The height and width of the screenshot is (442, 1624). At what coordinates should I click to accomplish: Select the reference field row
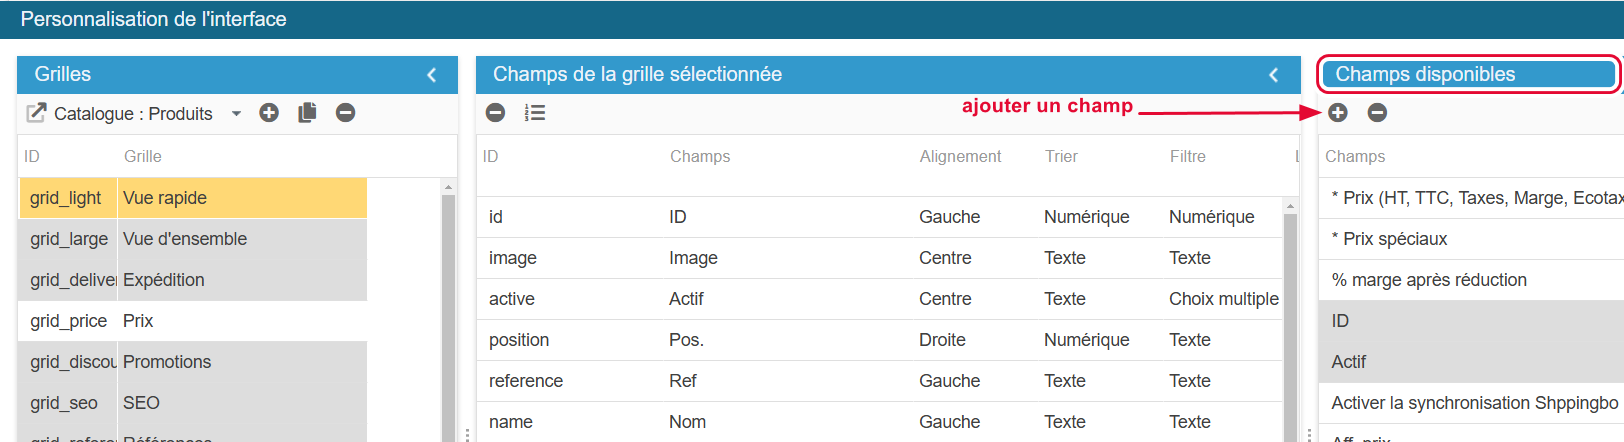point(880,381)
